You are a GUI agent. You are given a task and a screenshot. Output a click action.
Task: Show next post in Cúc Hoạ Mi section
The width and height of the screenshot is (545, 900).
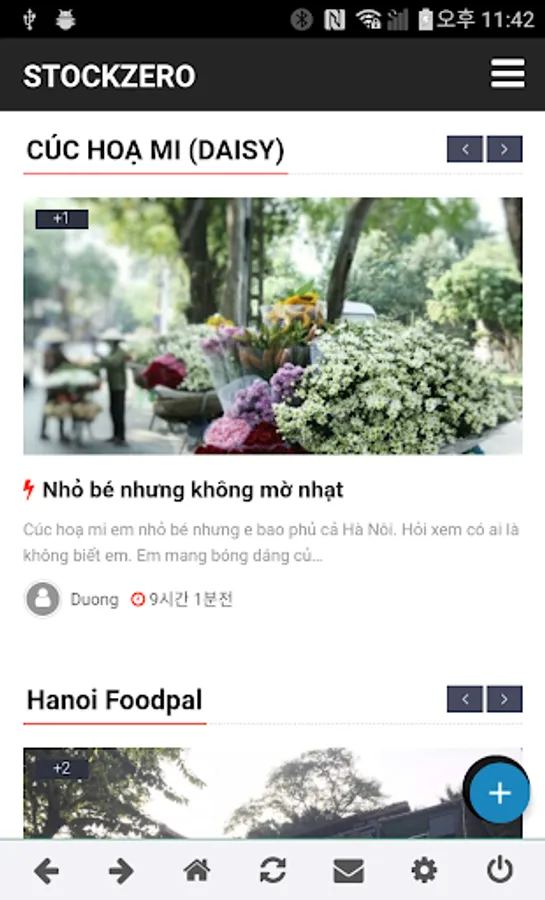tap(504, 149)
